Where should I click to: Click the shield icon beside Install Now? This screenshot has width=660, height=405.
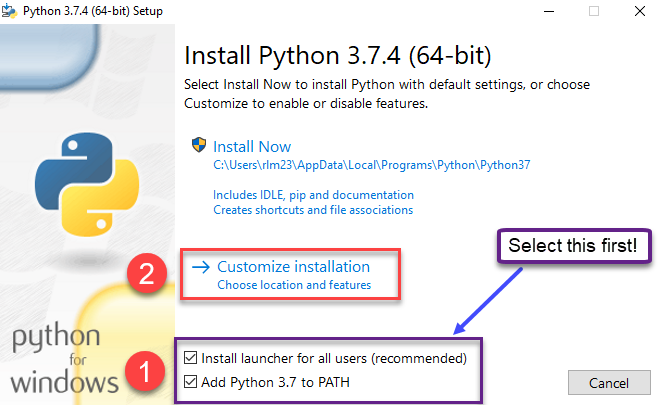[199, 146]
